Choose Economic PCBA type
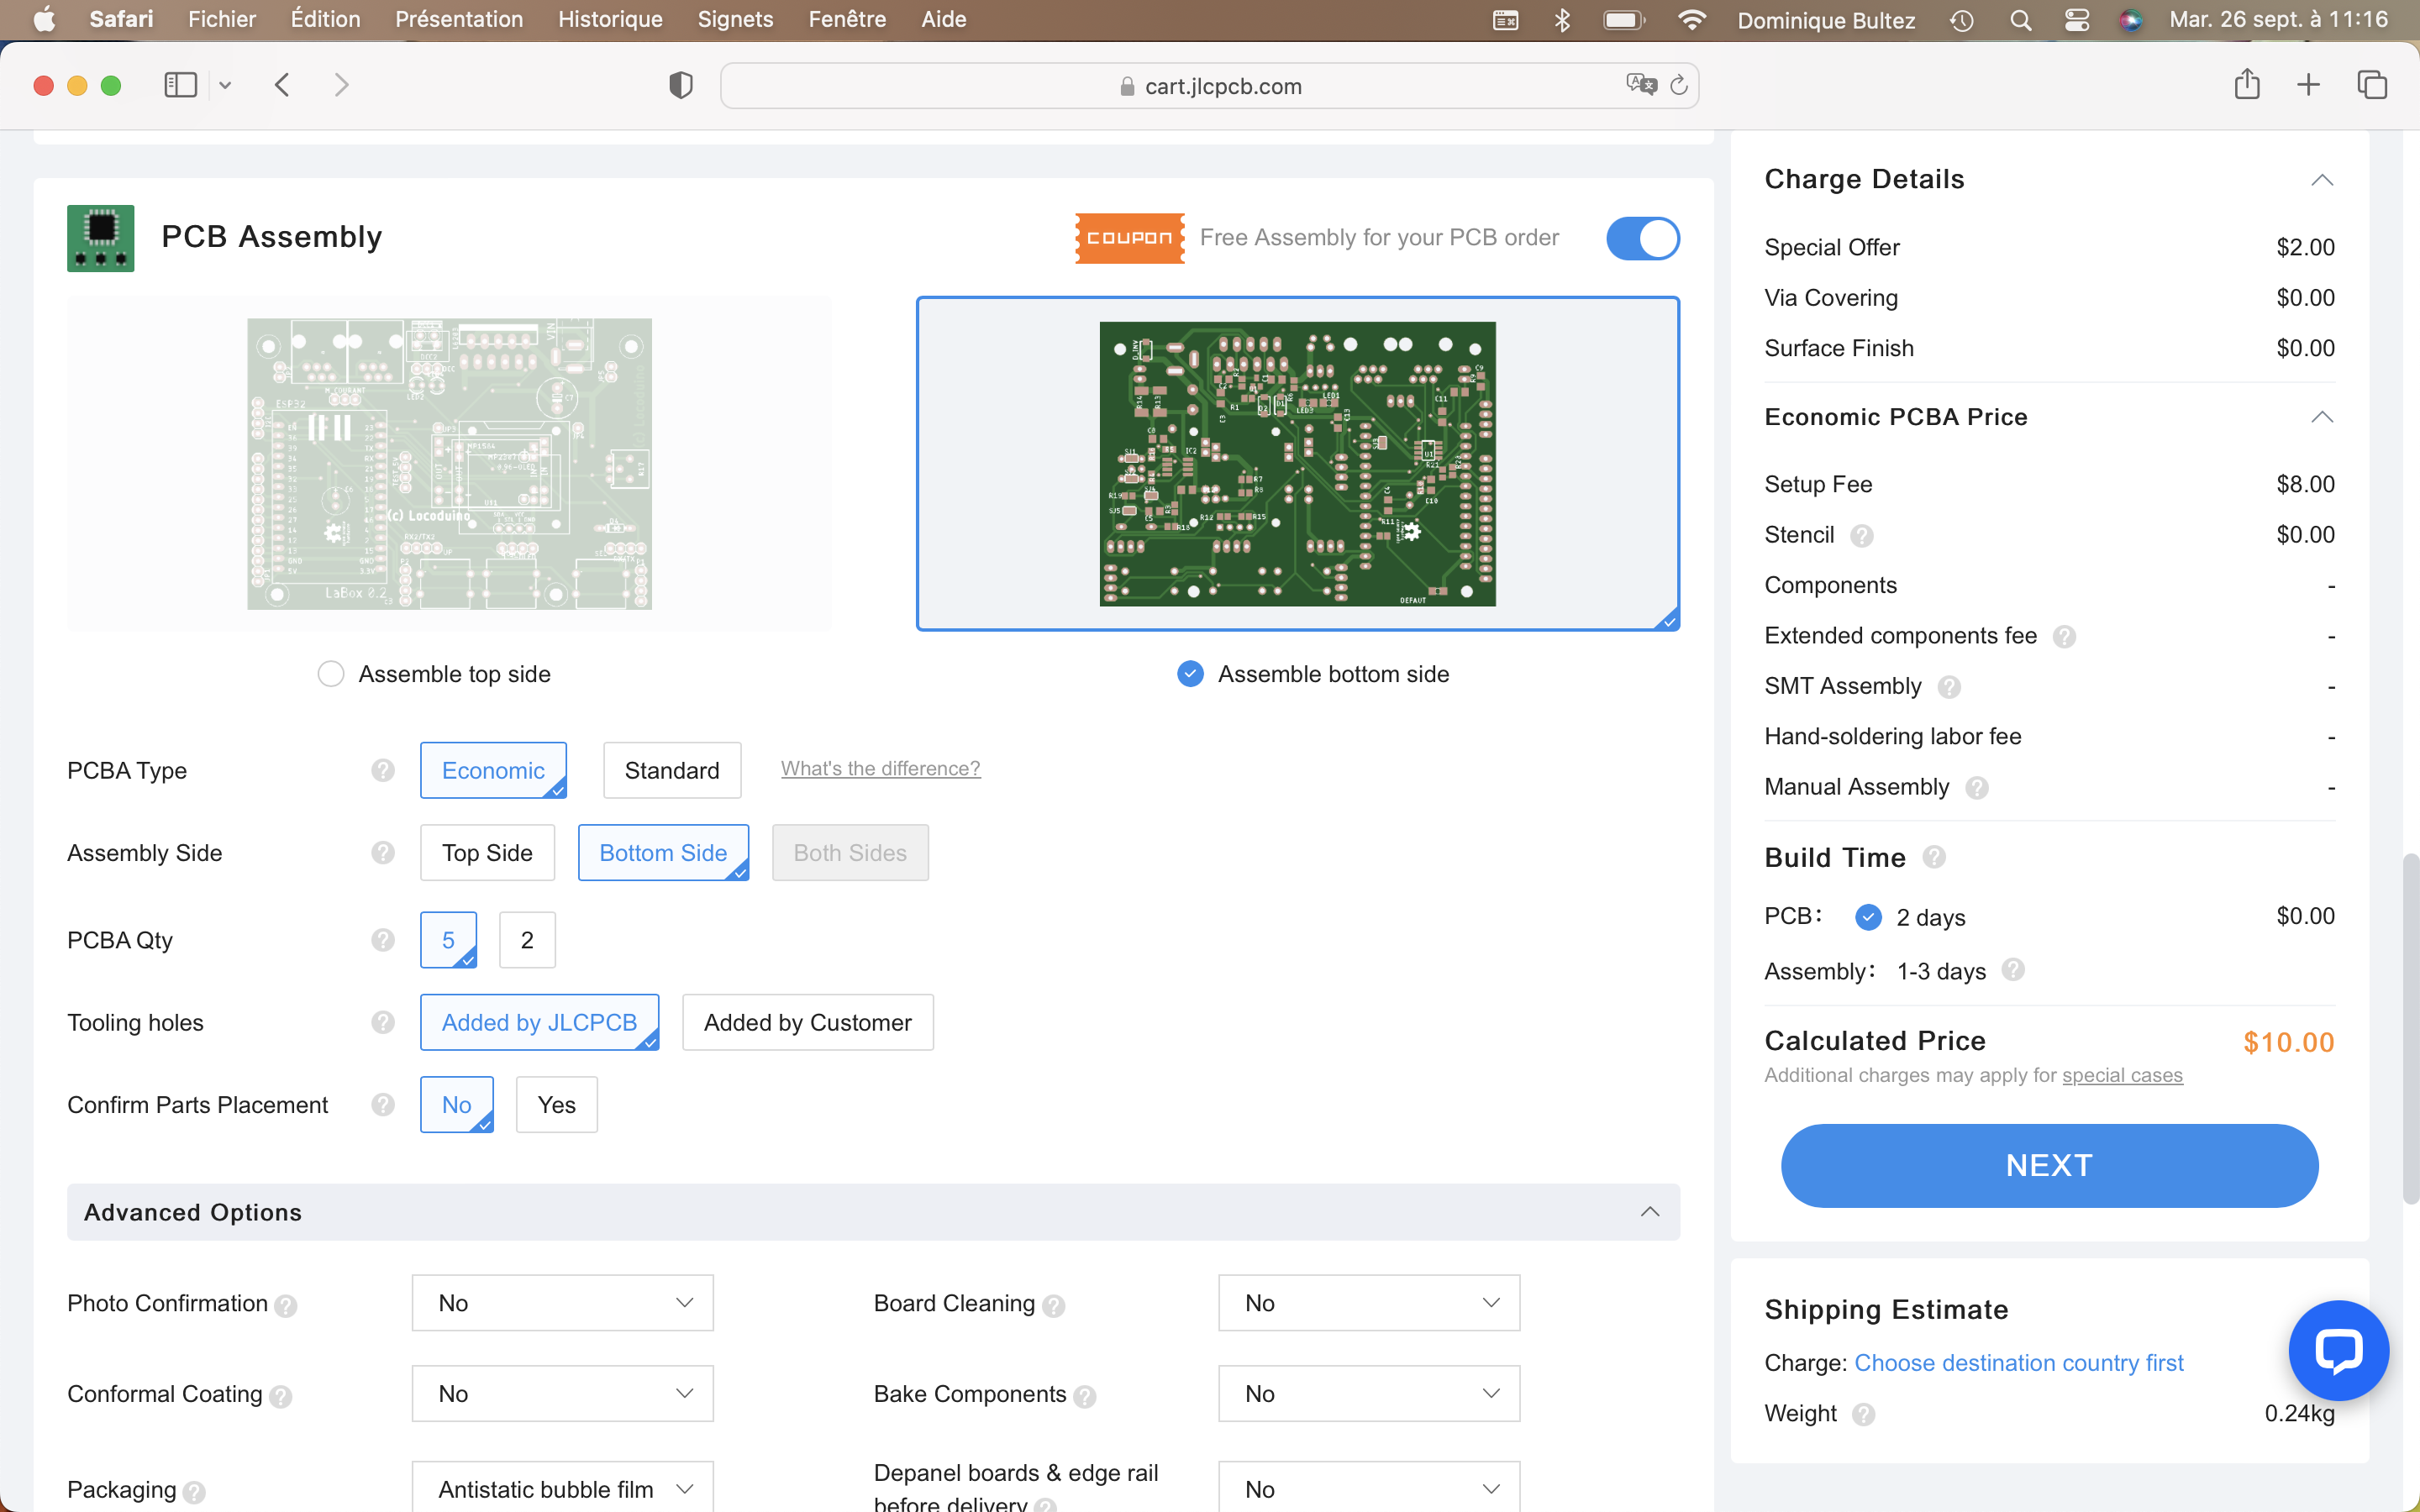 coord(493,770)
